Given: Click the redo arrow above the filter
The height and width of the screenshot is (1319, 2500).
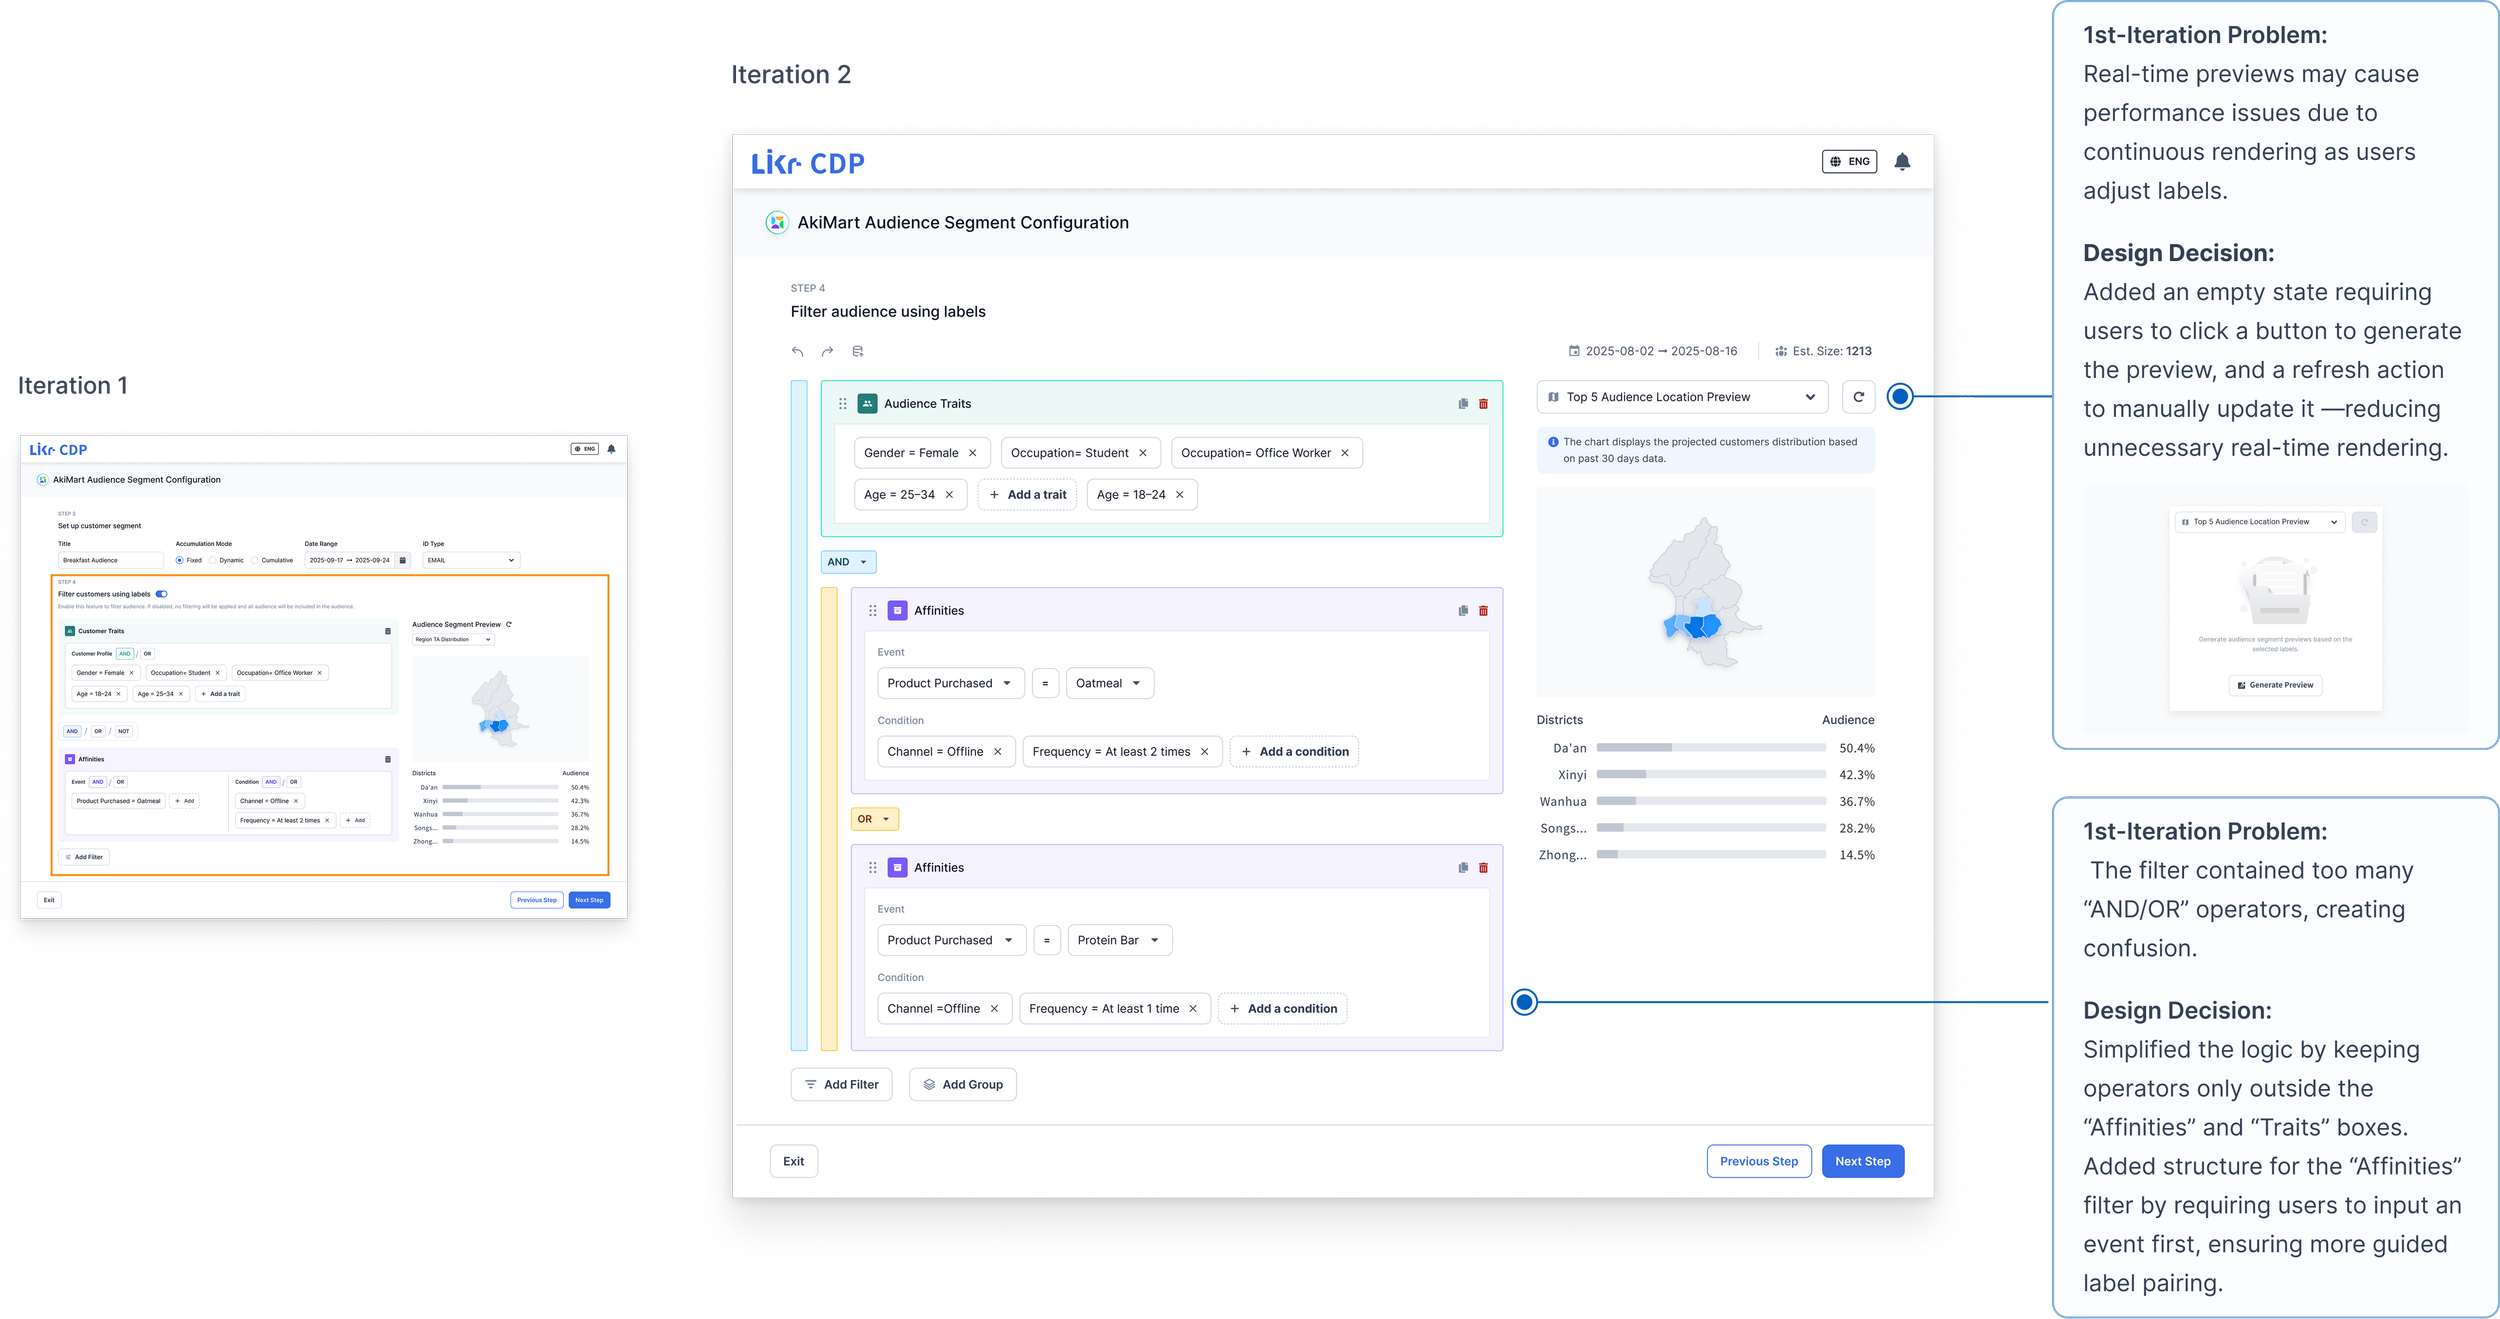Looking at the screenshot, I should 827,352.
